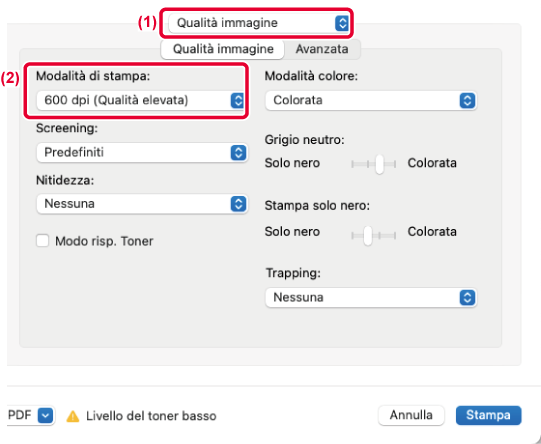Click the stepper arrows on Qualità immagine popup

tap(342, 23)
